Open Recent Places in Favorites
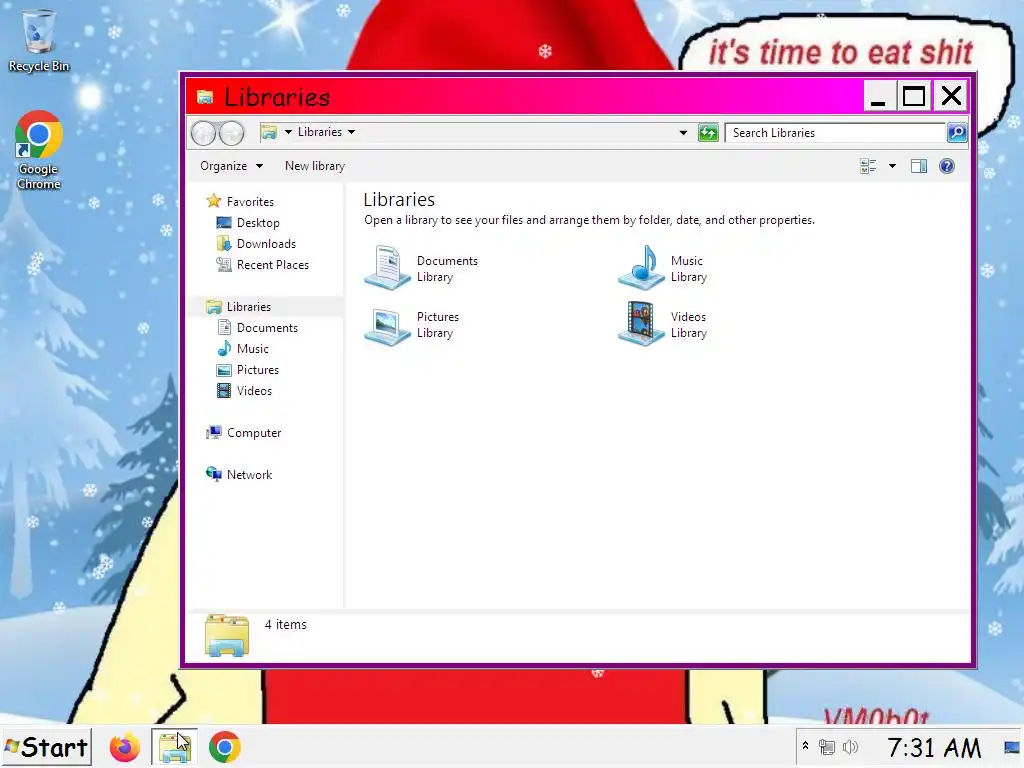Screen dimensions: 1024x768 click(x=262, y=264)
